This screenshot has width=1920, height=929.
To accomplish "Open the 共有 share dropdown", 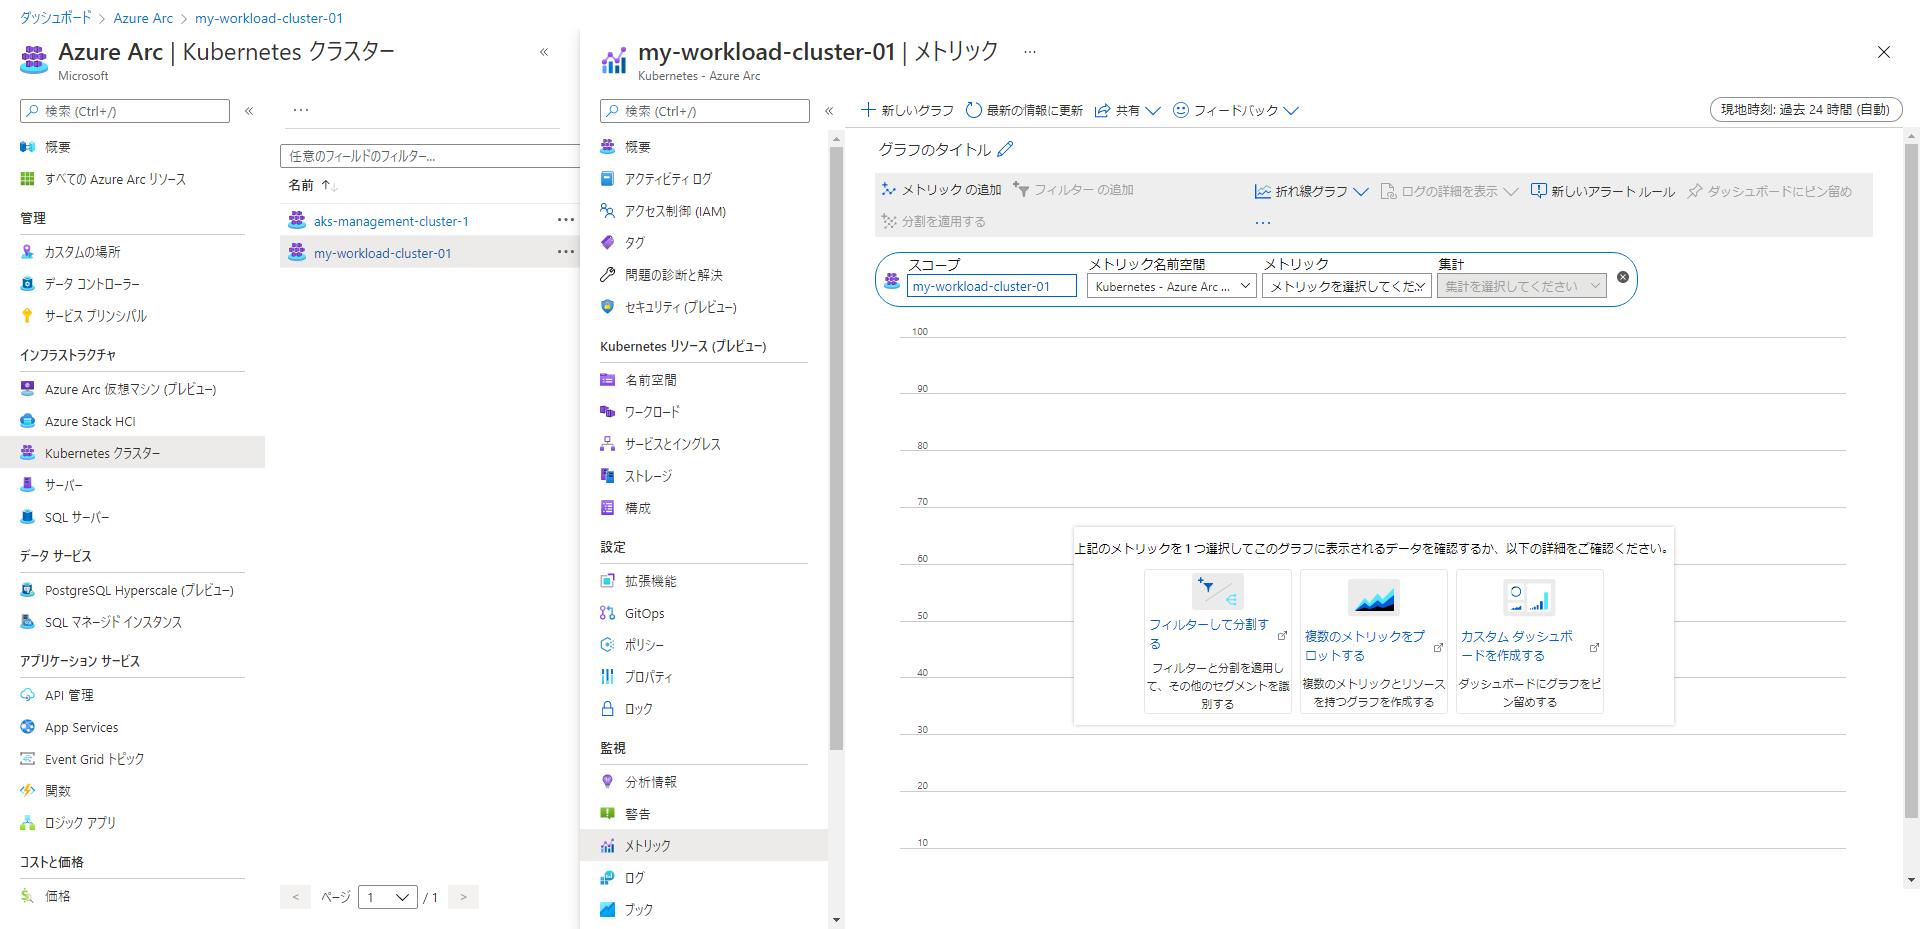I will pos(1127,110).
